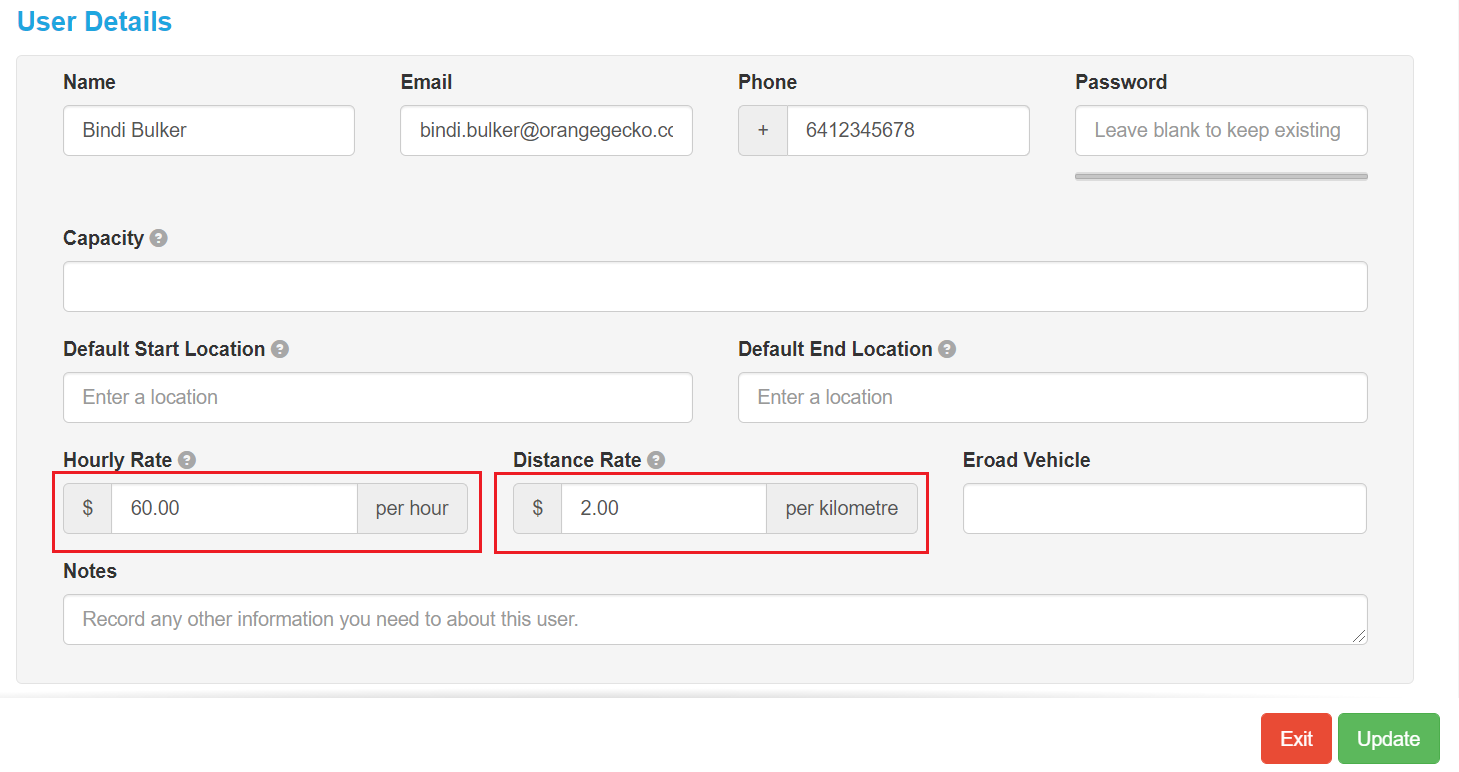
Task: Click the dollar sign before Distance Rate
Action: (x=538, y=508)
